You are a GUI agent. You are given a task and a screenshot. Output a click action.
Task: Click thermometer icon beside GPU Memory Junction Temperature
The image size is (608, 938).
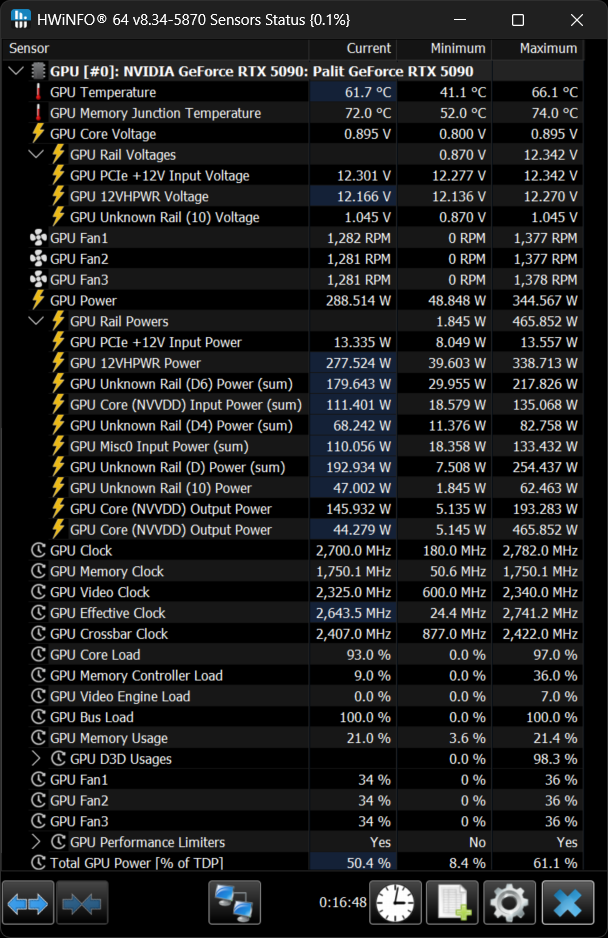[38, 113]
